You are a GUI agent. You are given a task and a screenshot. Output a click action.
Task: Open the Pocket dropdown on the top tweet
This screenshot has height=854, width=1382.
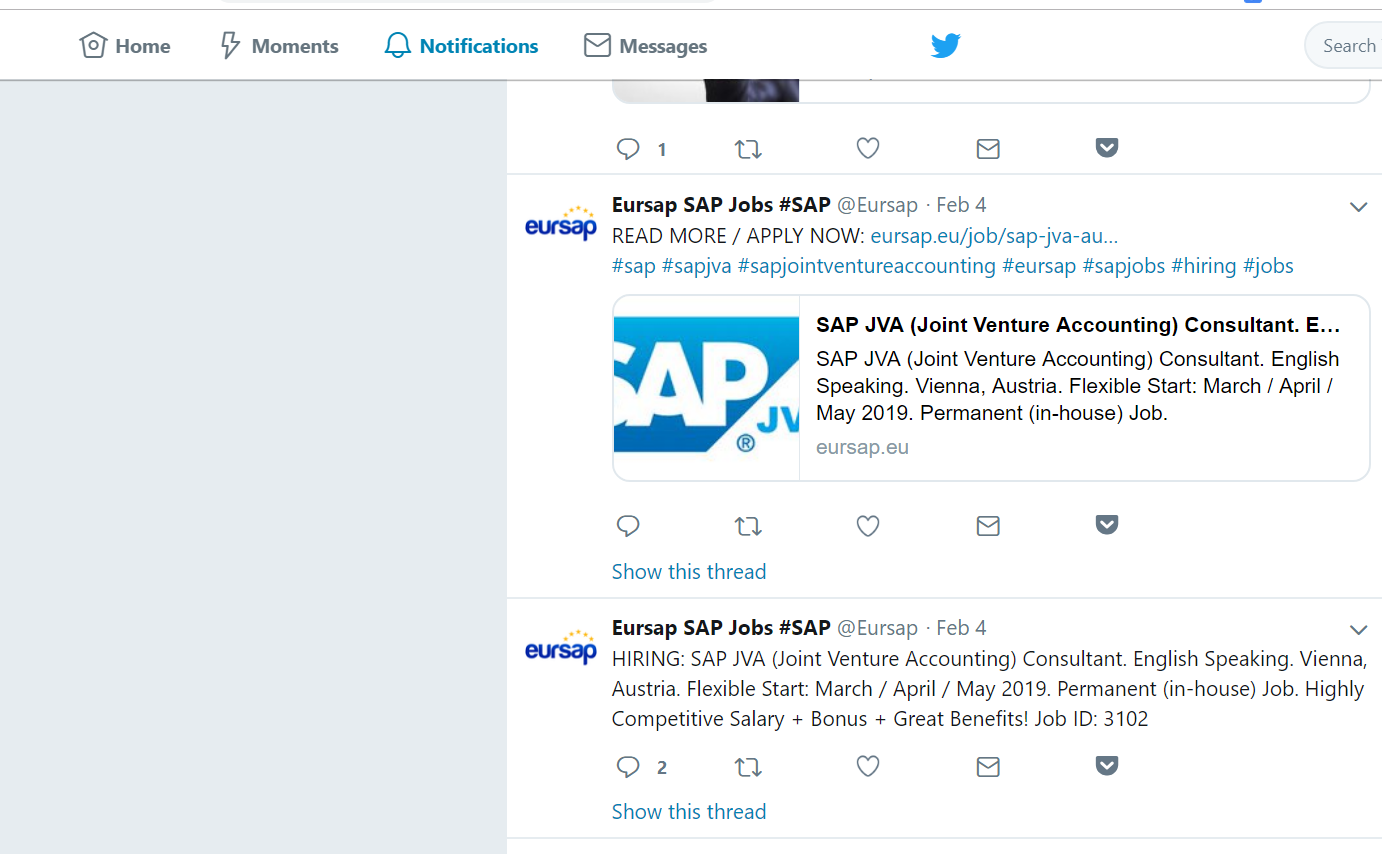[x=1106, y=148]
